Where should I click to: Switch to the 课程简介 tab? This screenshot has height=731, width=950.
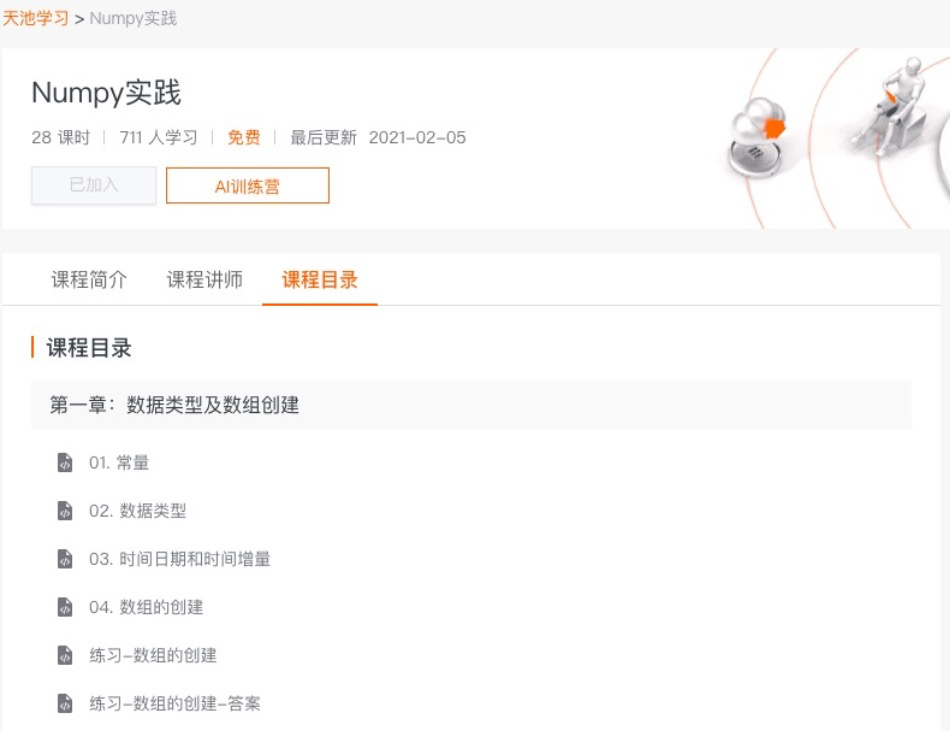pos(89,280)
